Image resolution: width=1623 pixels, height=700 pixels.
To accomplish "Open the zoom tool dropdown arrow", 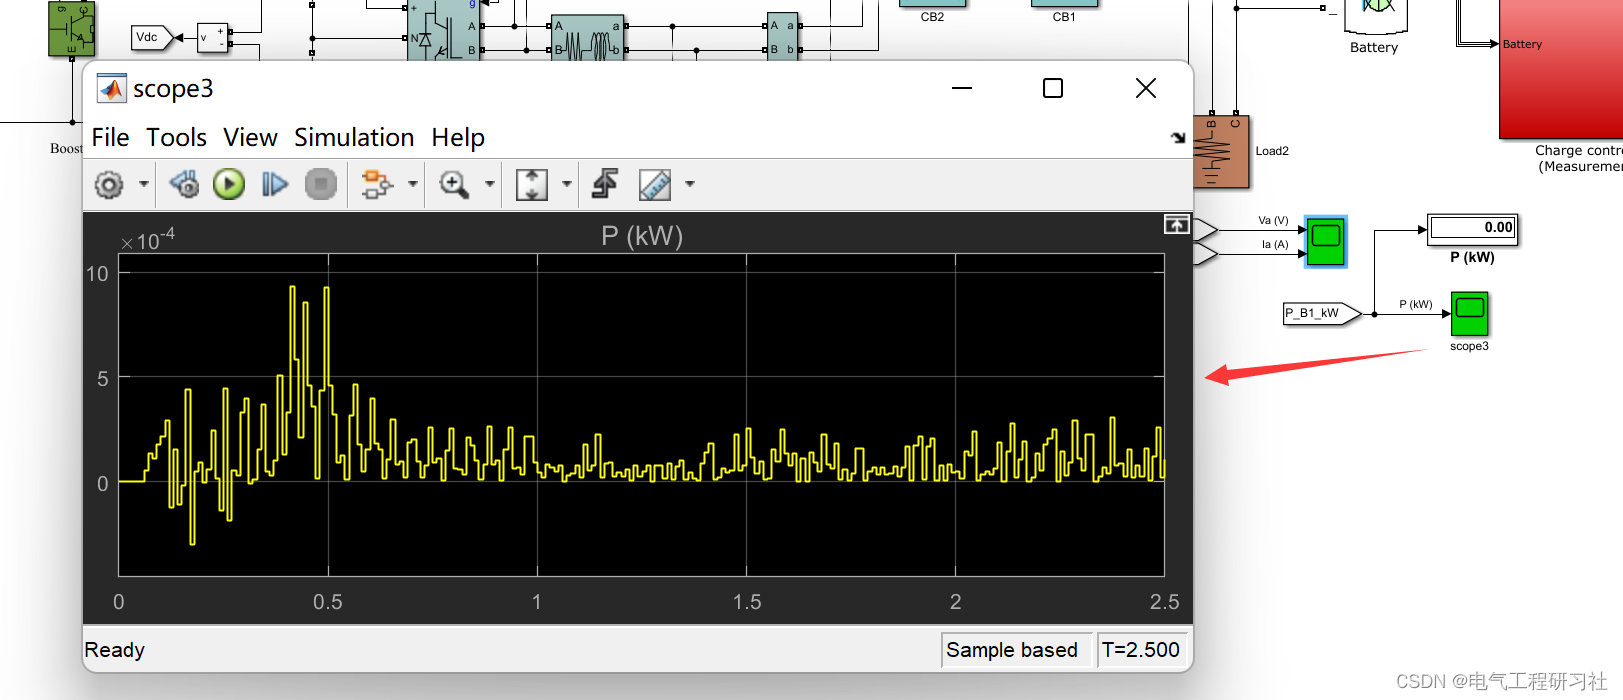I will 489,184.
